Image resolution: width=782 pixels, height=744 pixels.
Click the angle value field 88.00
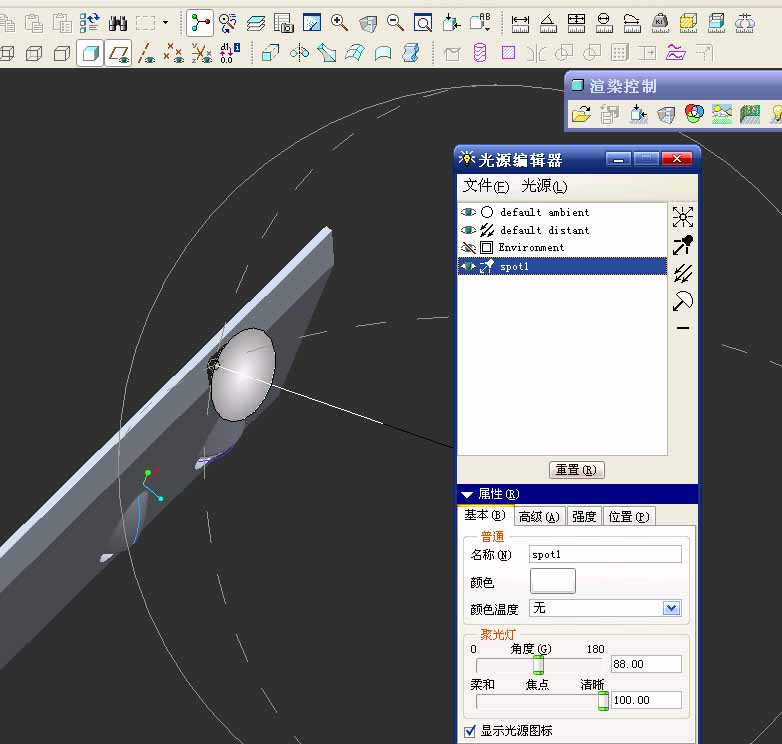tap(646, 664)
